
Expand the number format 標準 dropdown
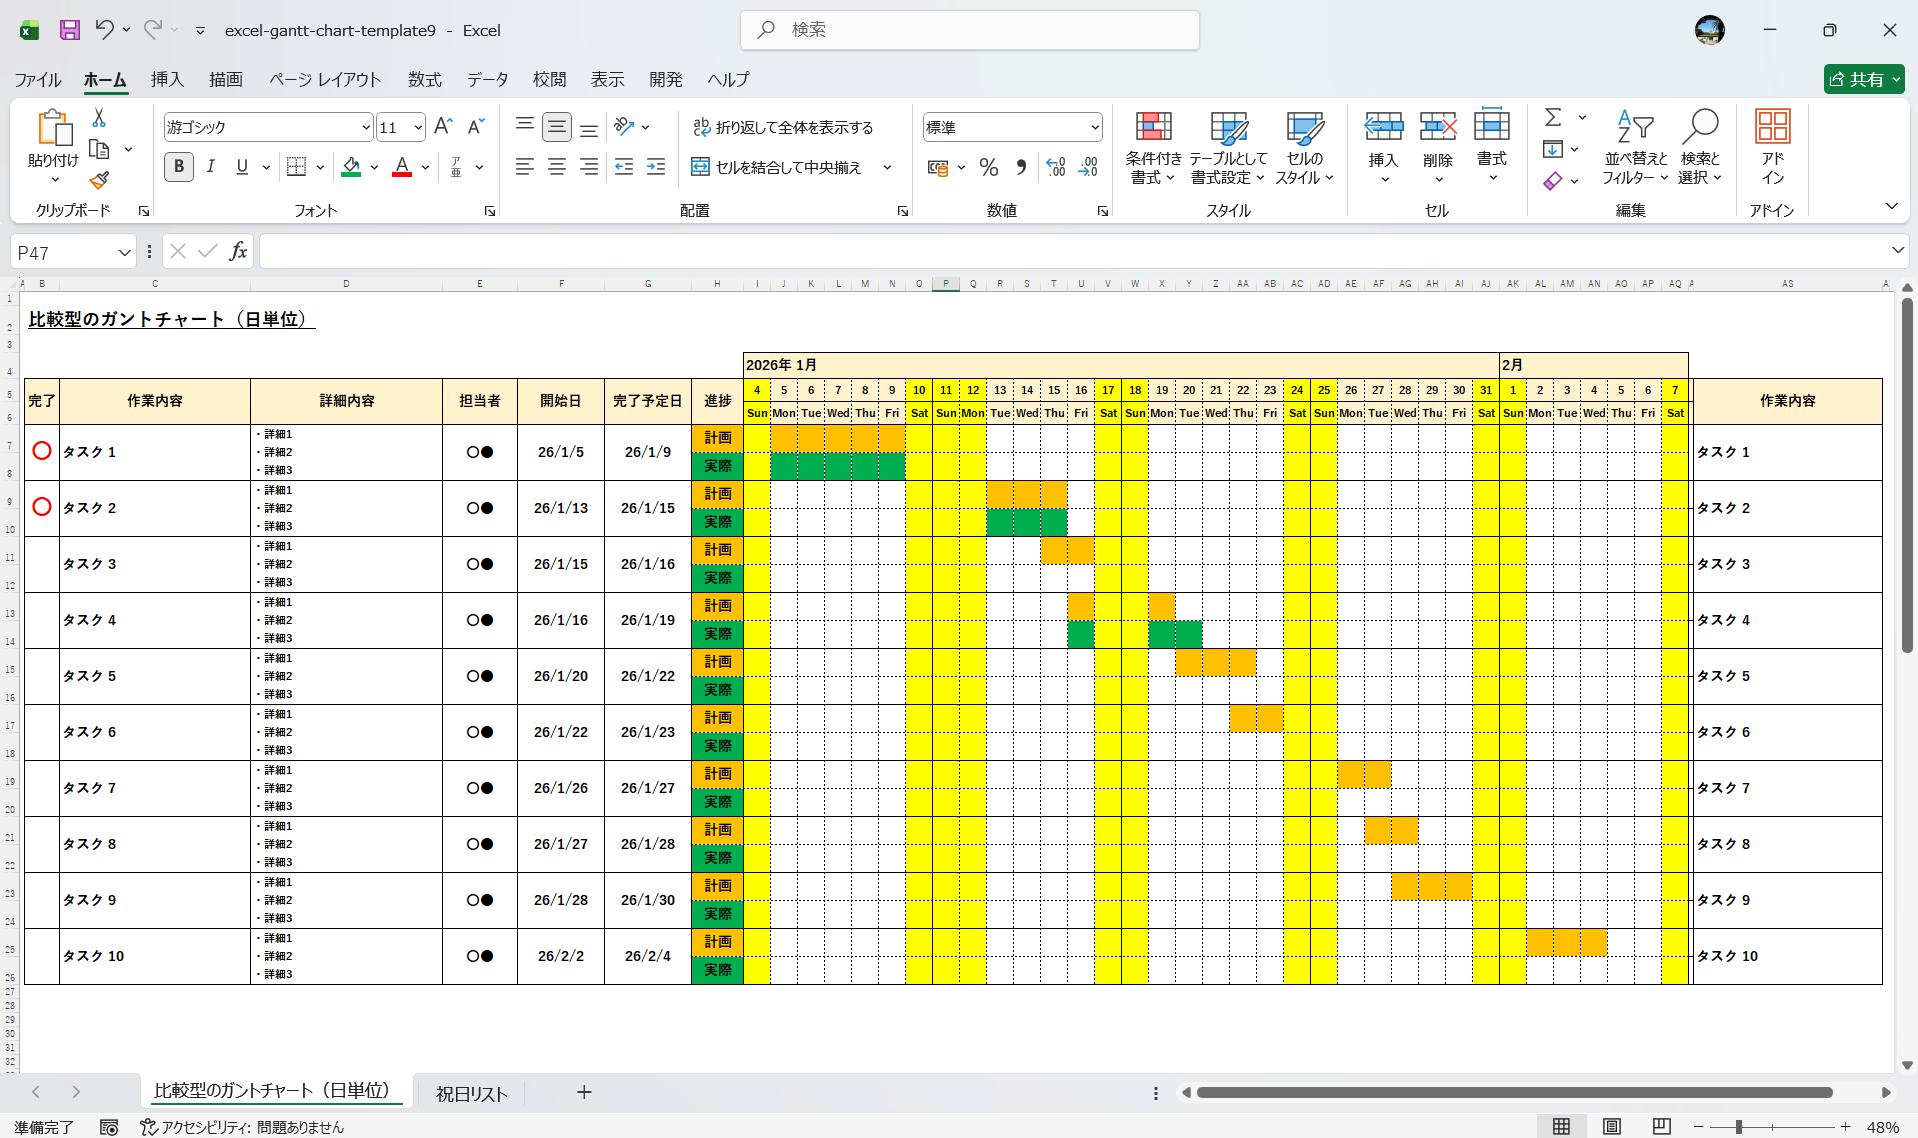click(x=1094, y=128)
